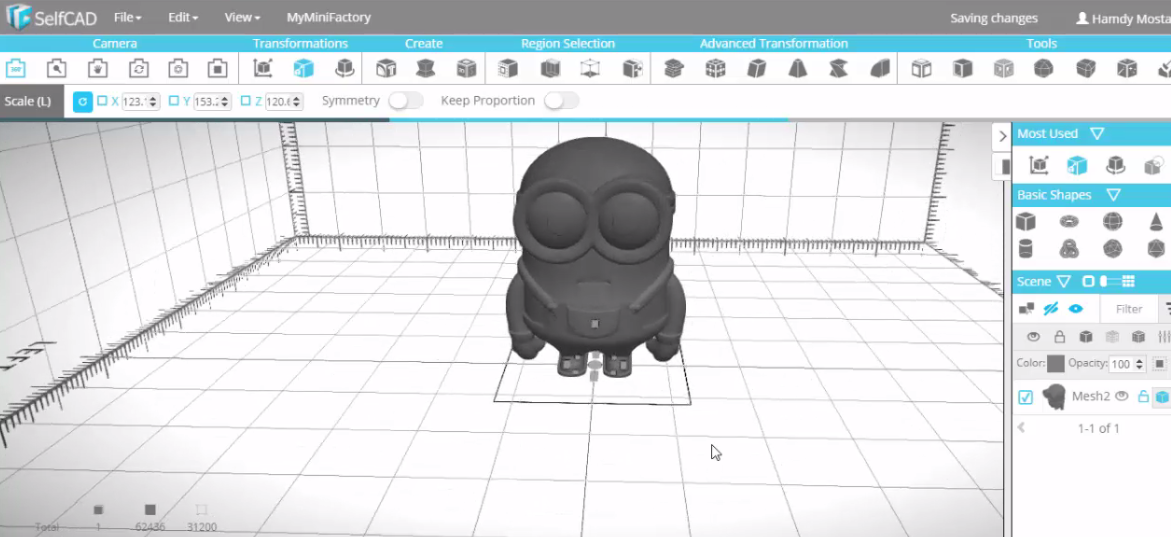Reset scale with the blue refresh button

(x=83, y=101)
